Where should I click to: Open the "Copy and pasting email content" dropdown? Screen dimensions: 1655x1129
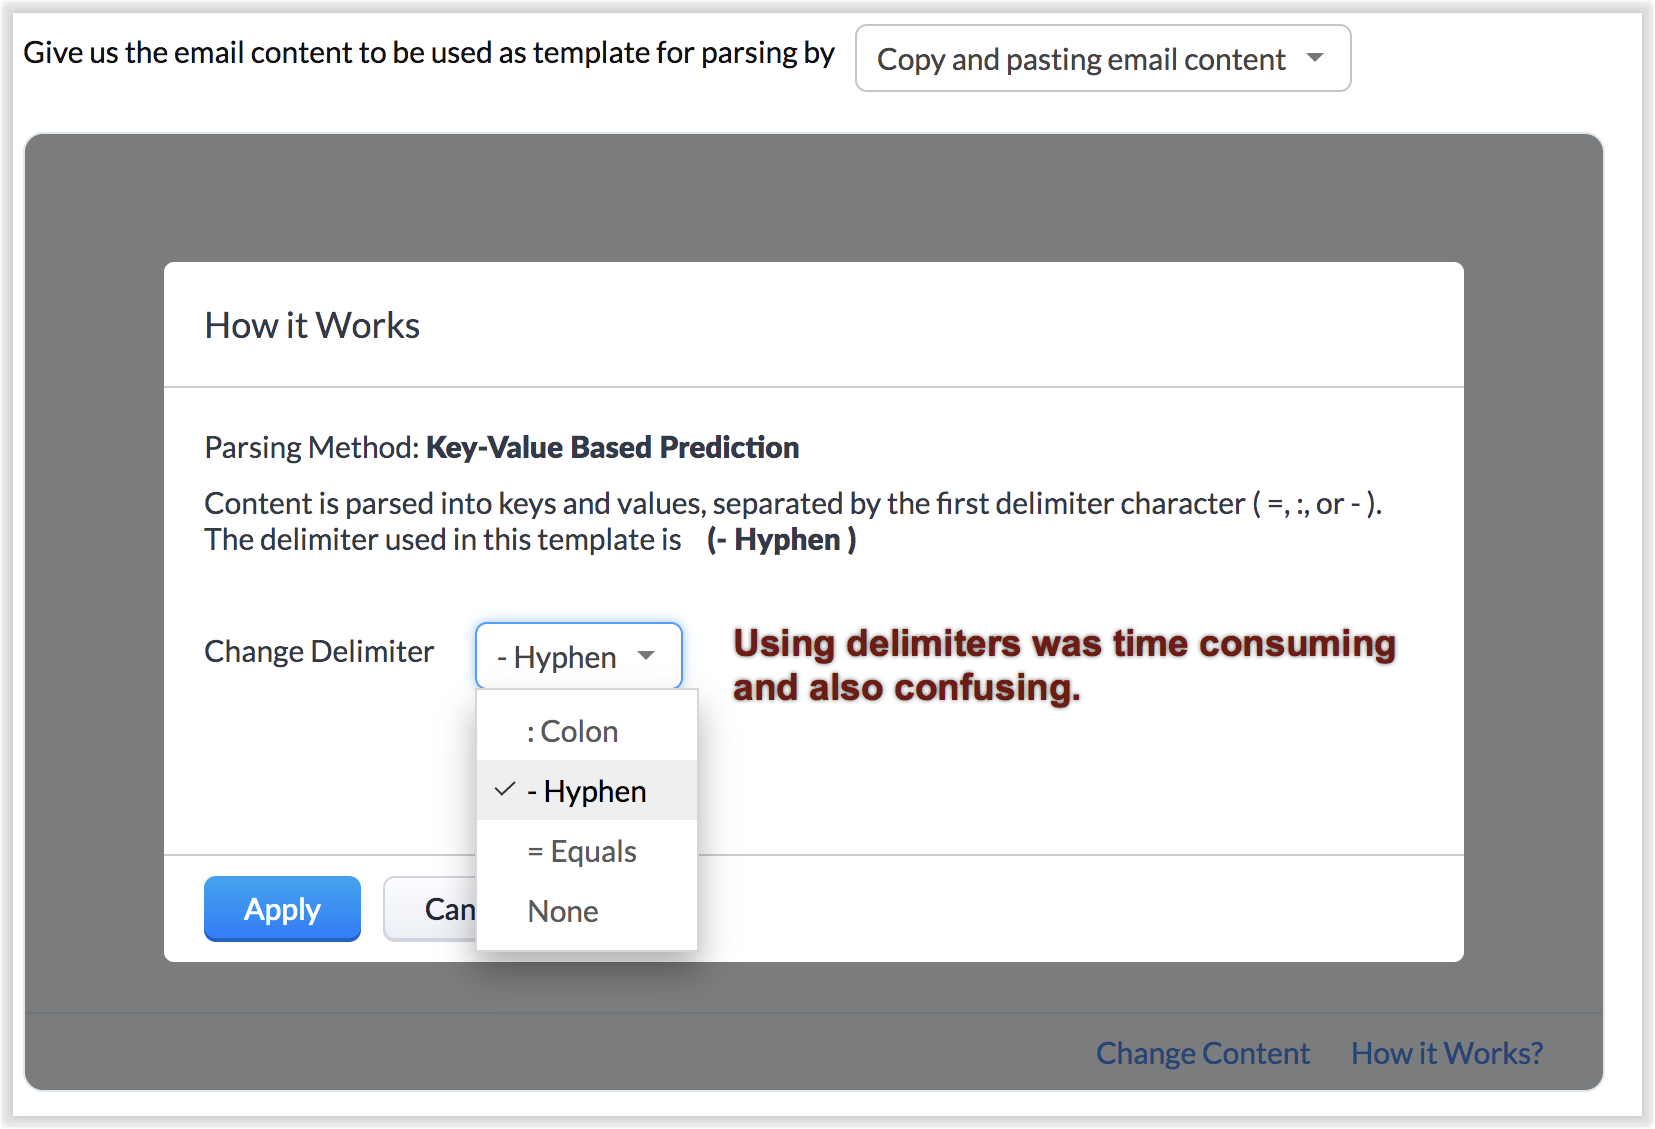[1101, 59]
